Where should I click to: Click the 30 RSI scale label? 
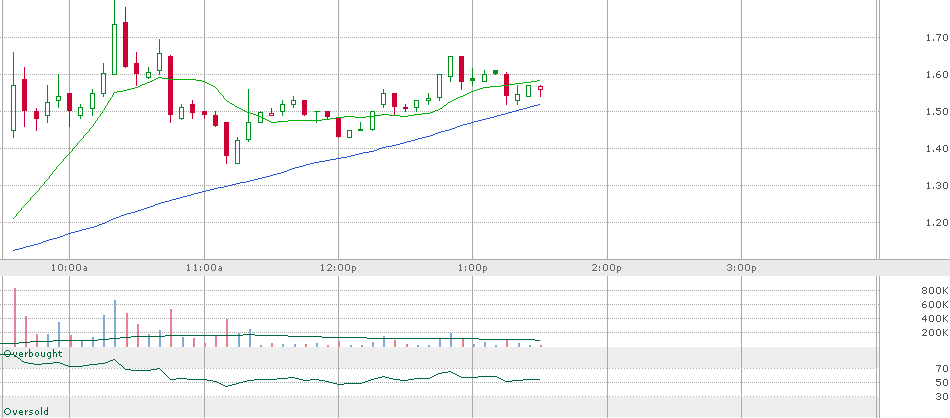[x=942, y=396]
